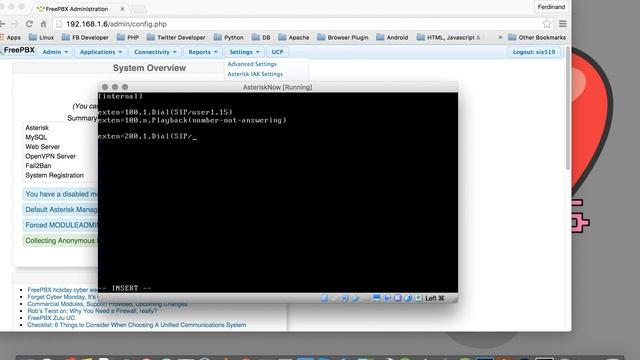Screen dimensions: 640x360
Task: Reload the FreePBX page in the browser
Action: [x=29, y=24]
